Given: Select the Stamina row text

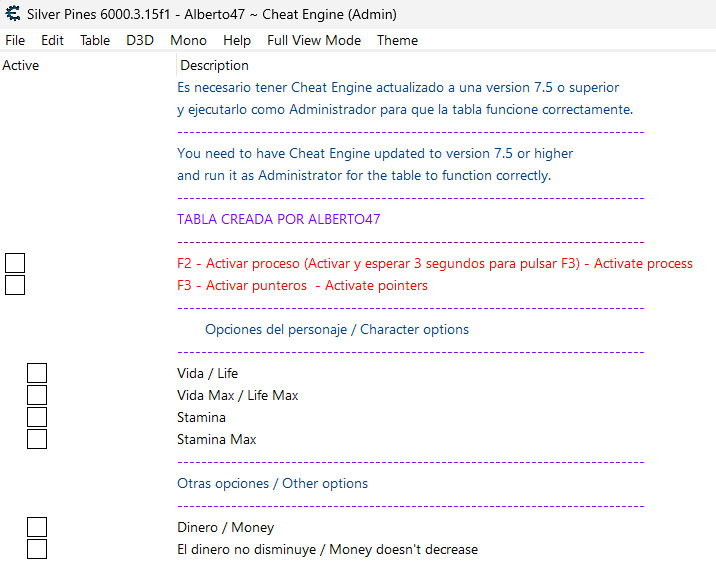Looking at the screenshot, I should [x=201, y=417].
